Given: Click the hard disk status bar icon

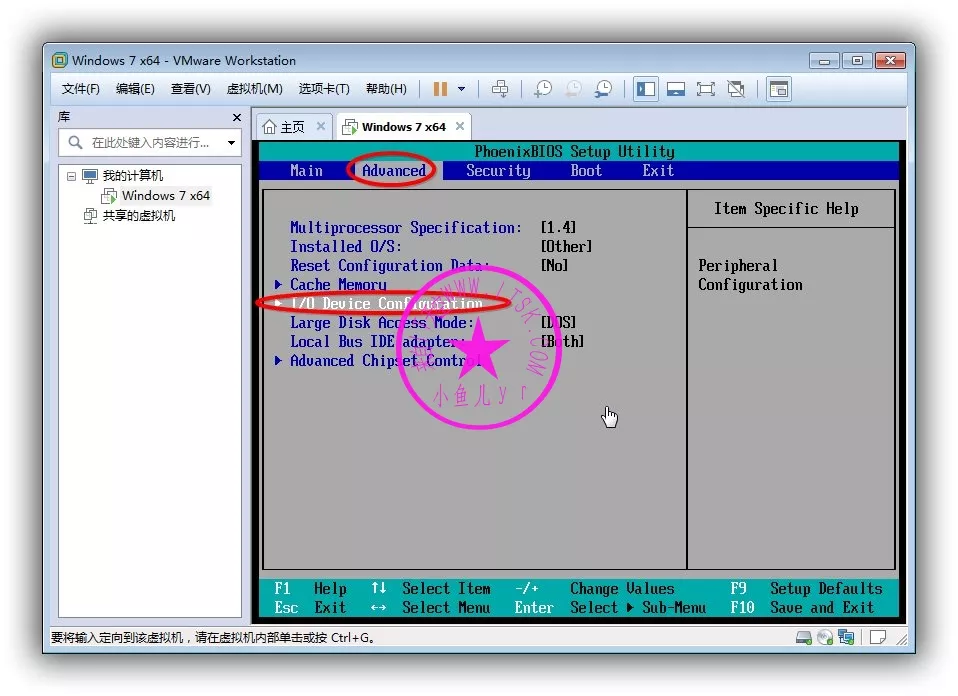Looking at the screenshot, I should (804, 637).
